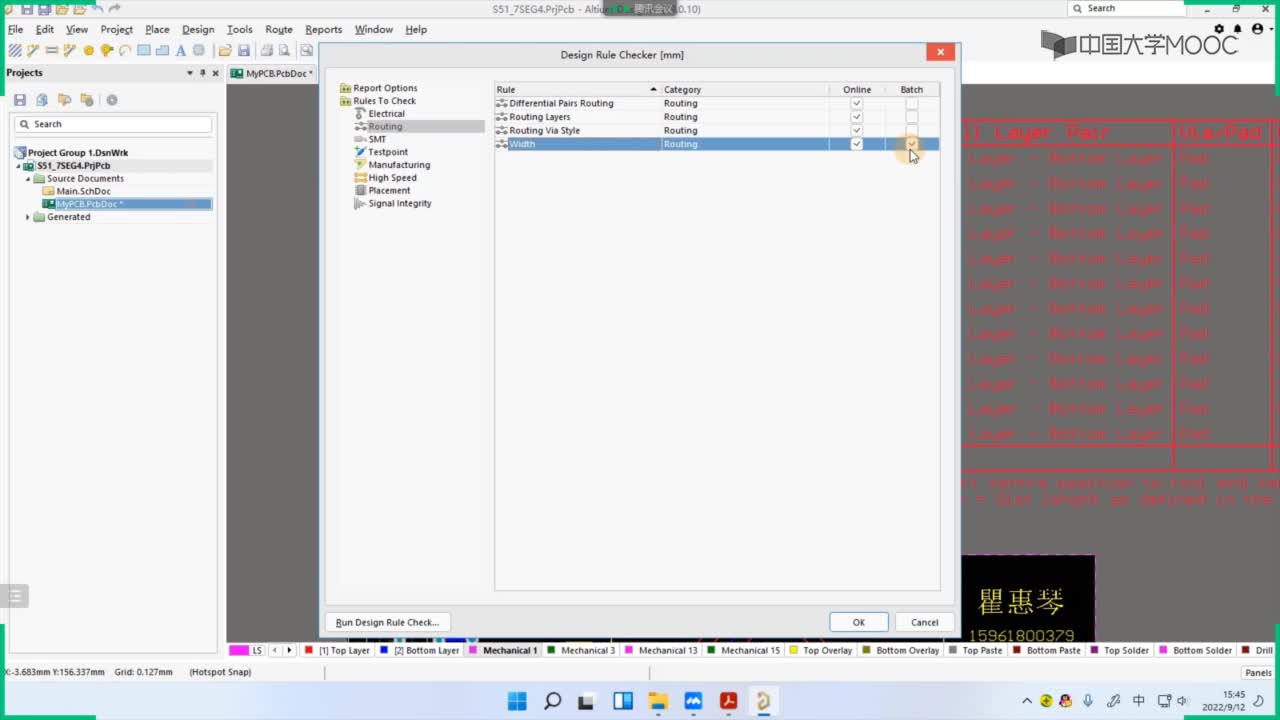This screenshot has width=1280, height=720.
Task: Select Electrical under Rules To Check
Action: click(x=386, y=114)
